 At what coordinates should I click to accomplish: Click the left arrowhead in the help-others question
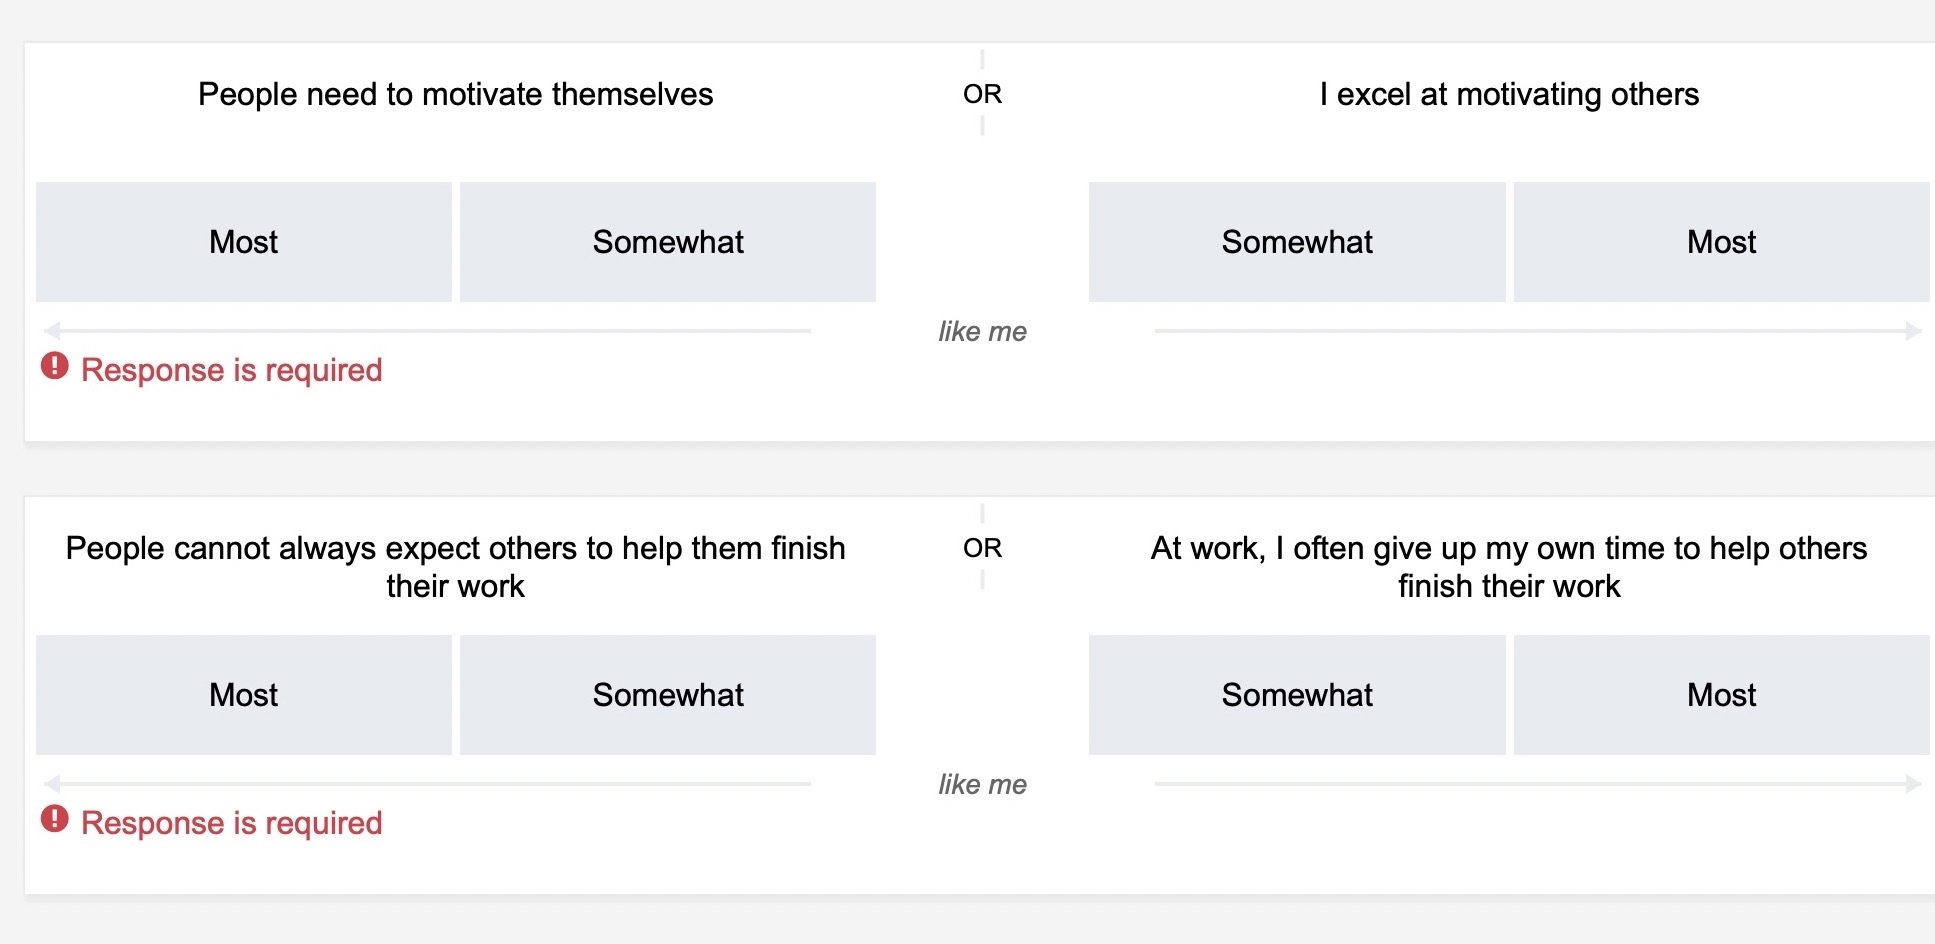52,783
